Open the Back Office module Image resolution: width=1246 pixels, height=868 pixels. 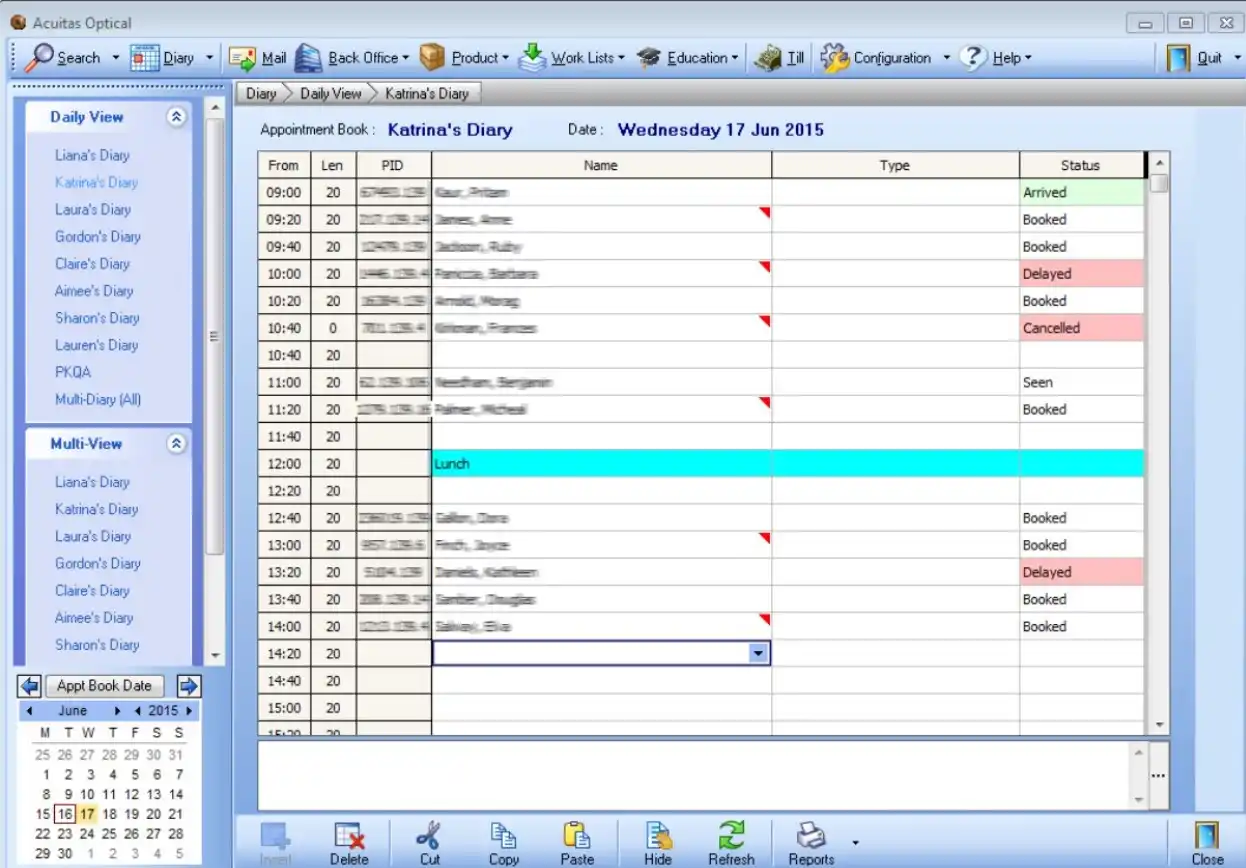pyautogui.click(x=362, y=57)
